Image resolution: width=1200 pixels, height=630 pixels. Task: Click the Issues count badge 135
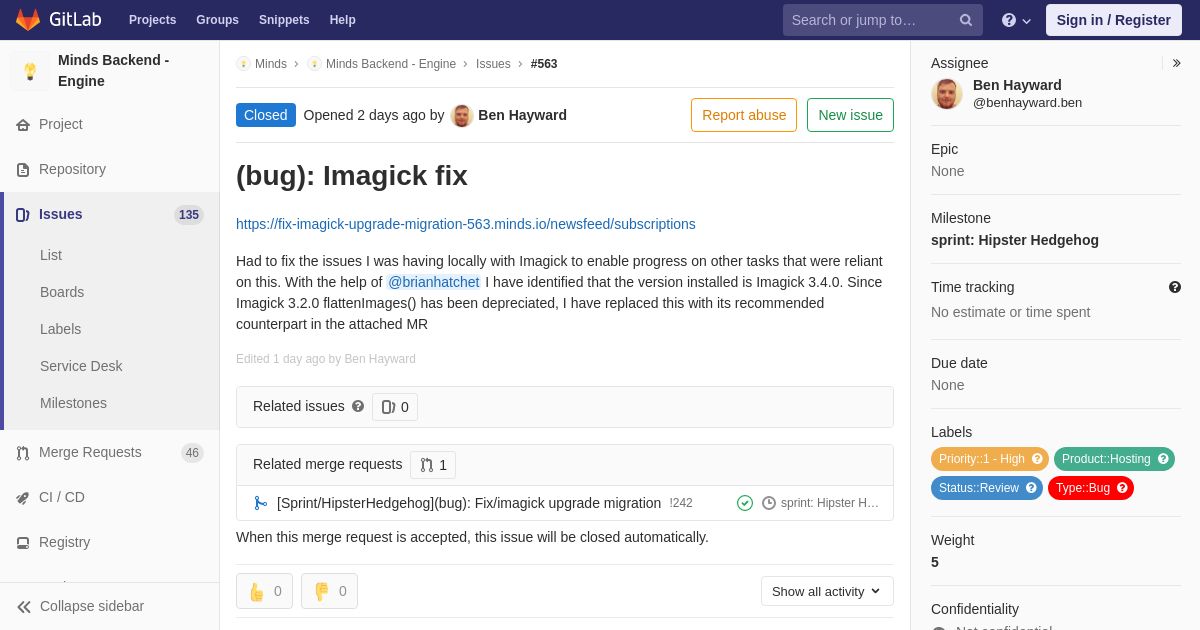tap(189, 215)
